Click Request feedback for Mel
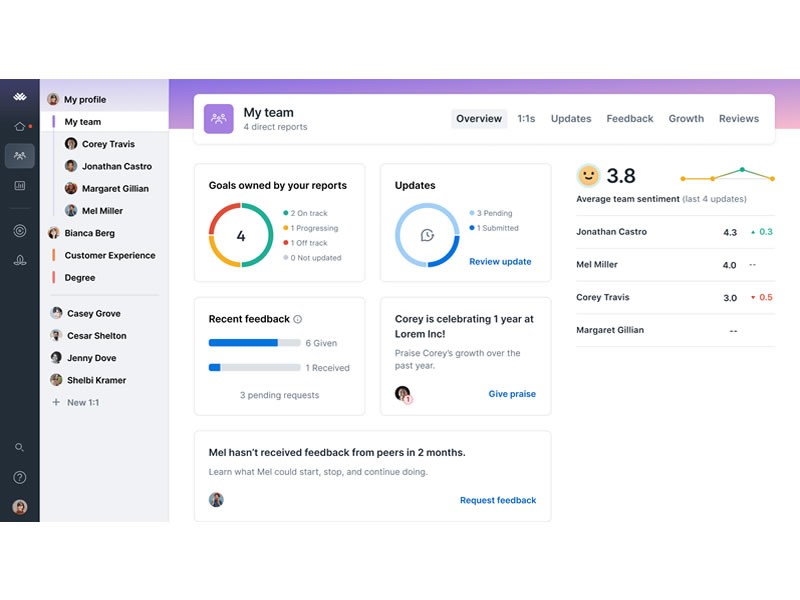This screenshot has width=800, height=600. 498,500
